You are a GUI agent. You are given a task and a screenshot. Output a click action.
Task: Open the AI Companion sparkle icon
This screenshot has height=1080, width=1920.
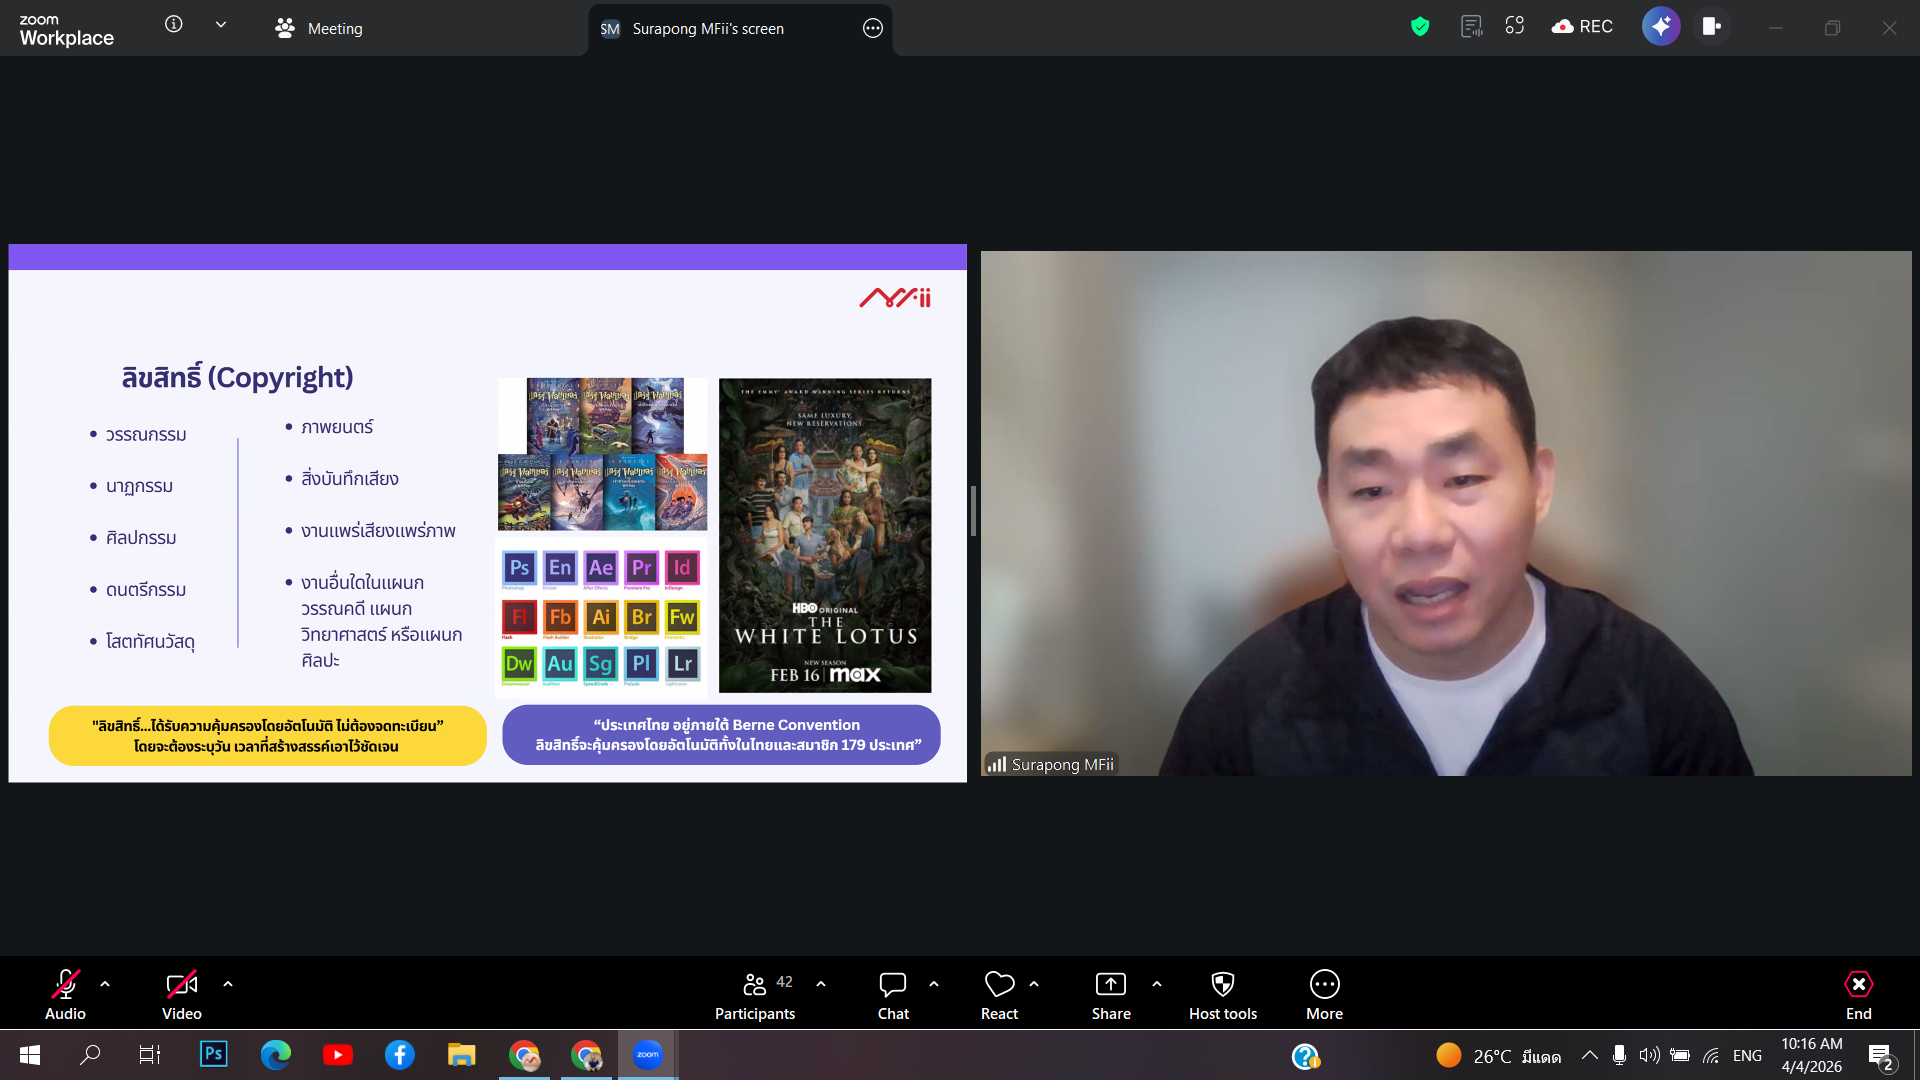[1660, 27]
